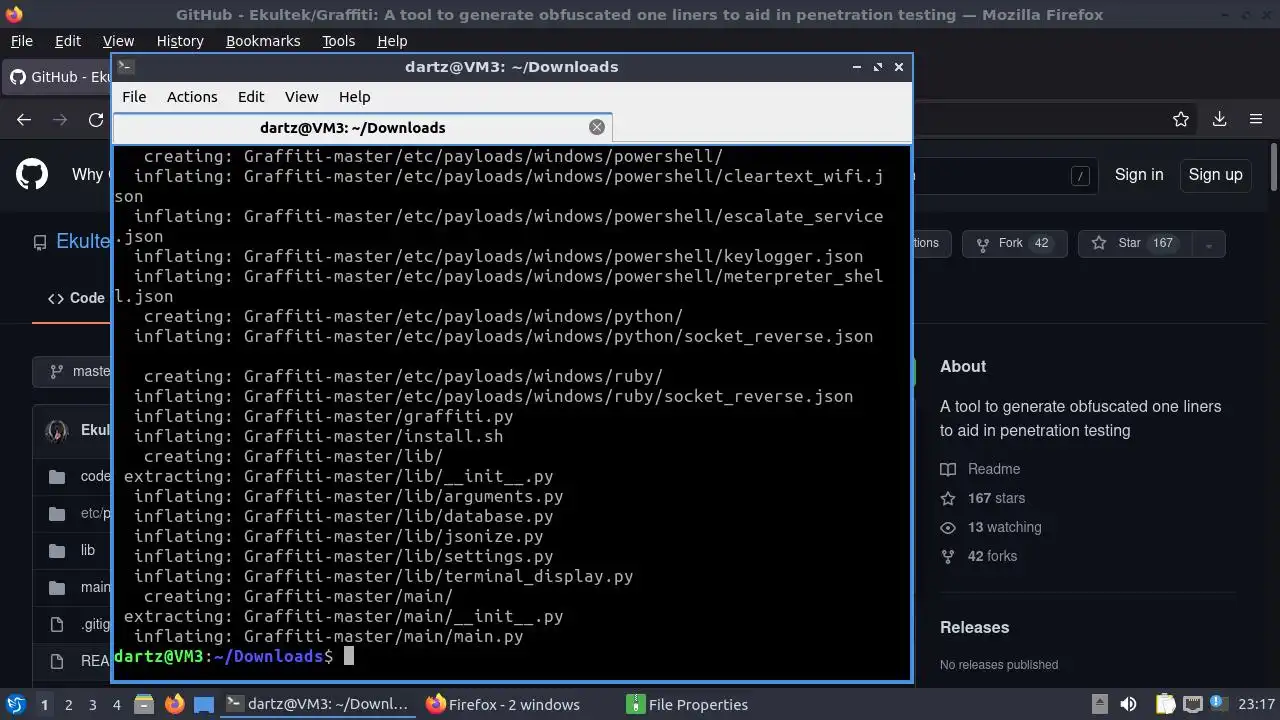Focus the dartz@VM3 terminal taskbar entry
This screenshot has width=1280, height=720.
point(319,705)
